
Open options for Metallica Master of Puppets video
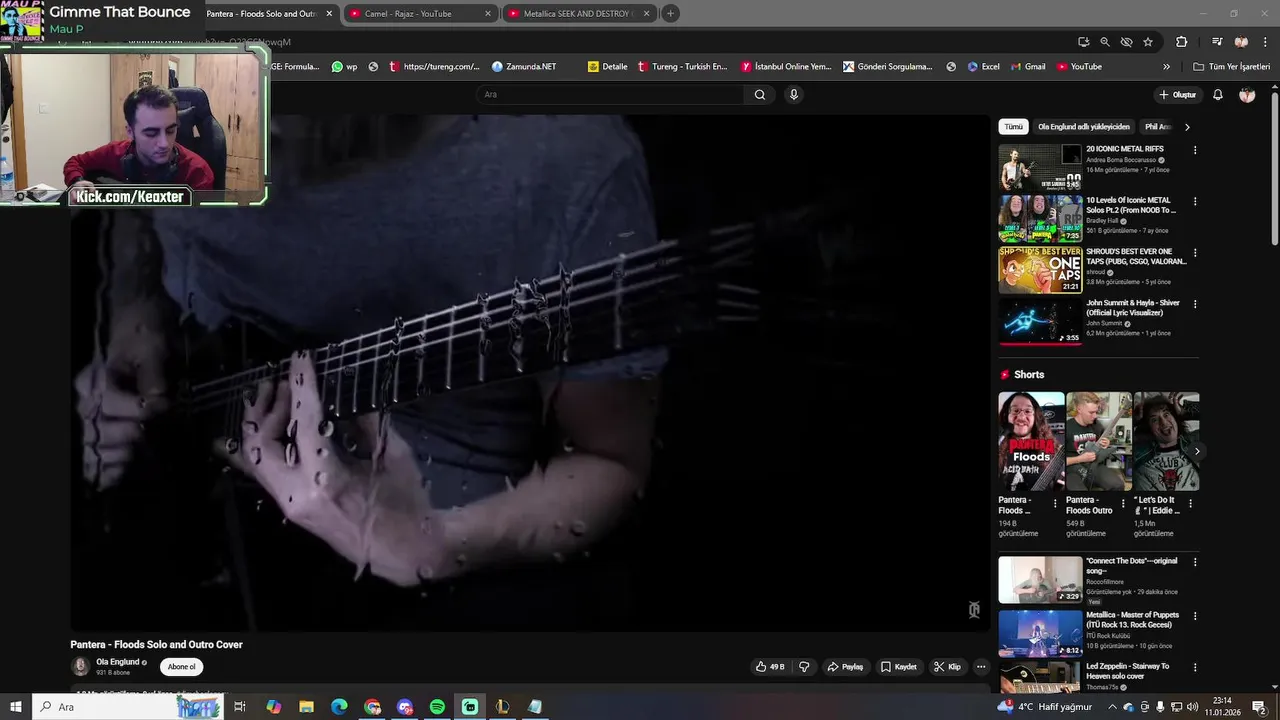[1194, 616]
